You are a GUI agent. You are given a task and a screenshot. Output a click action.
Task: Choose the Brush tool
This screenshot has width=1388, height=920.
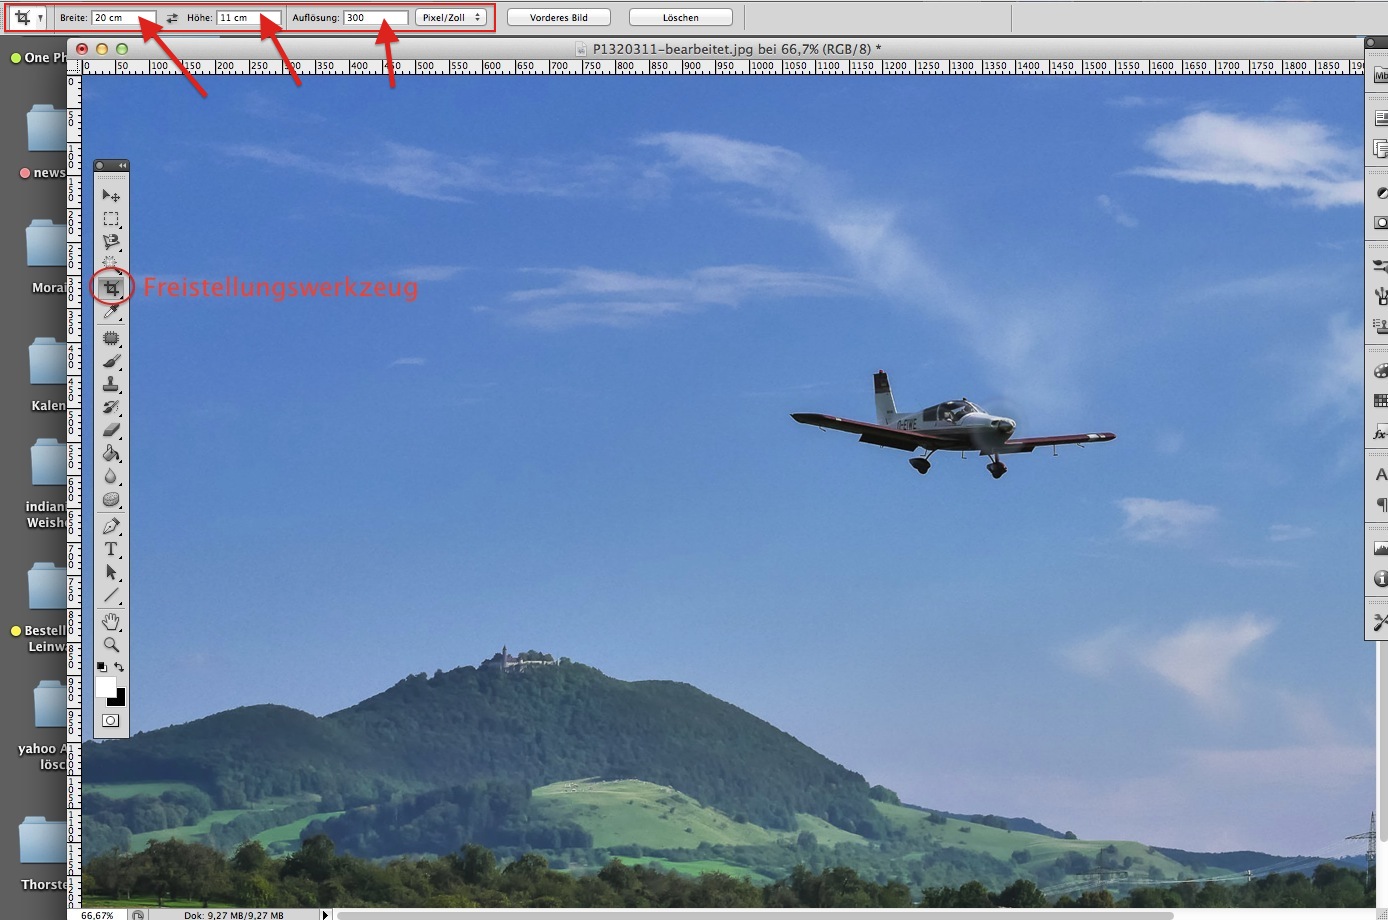click(111, 361)
